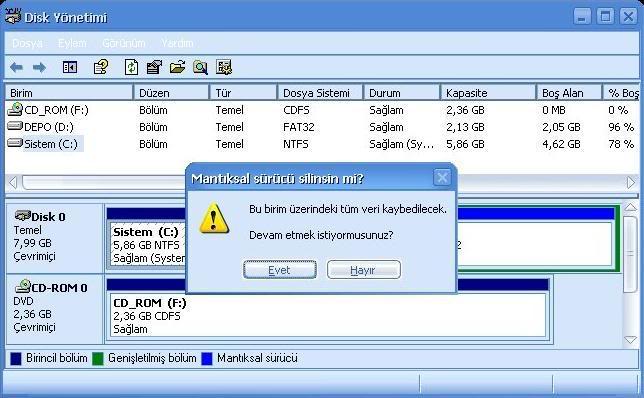Click the 4,62 GB free space cell

pyautogui.click(x=561, y=144)
